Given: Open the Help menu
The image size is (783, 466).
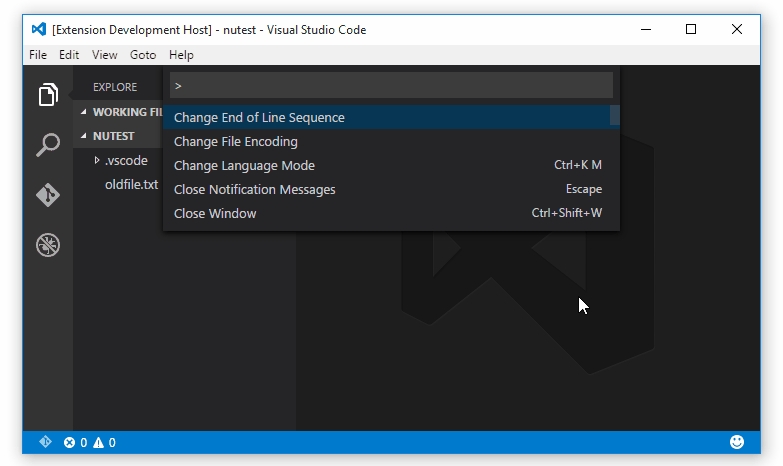Looking at the screenshot, I should pyautogui.click(x=181, y=55).
